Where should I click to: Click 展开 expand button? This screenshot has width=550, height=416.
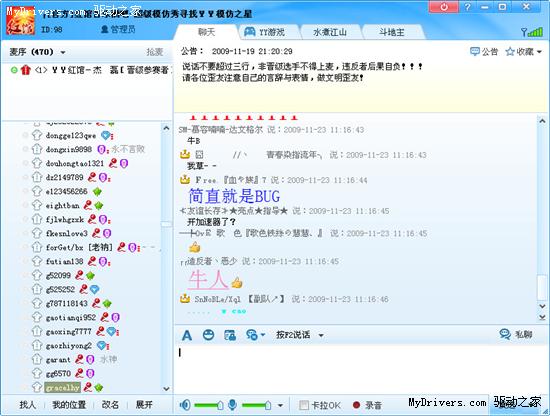(144, 404)
